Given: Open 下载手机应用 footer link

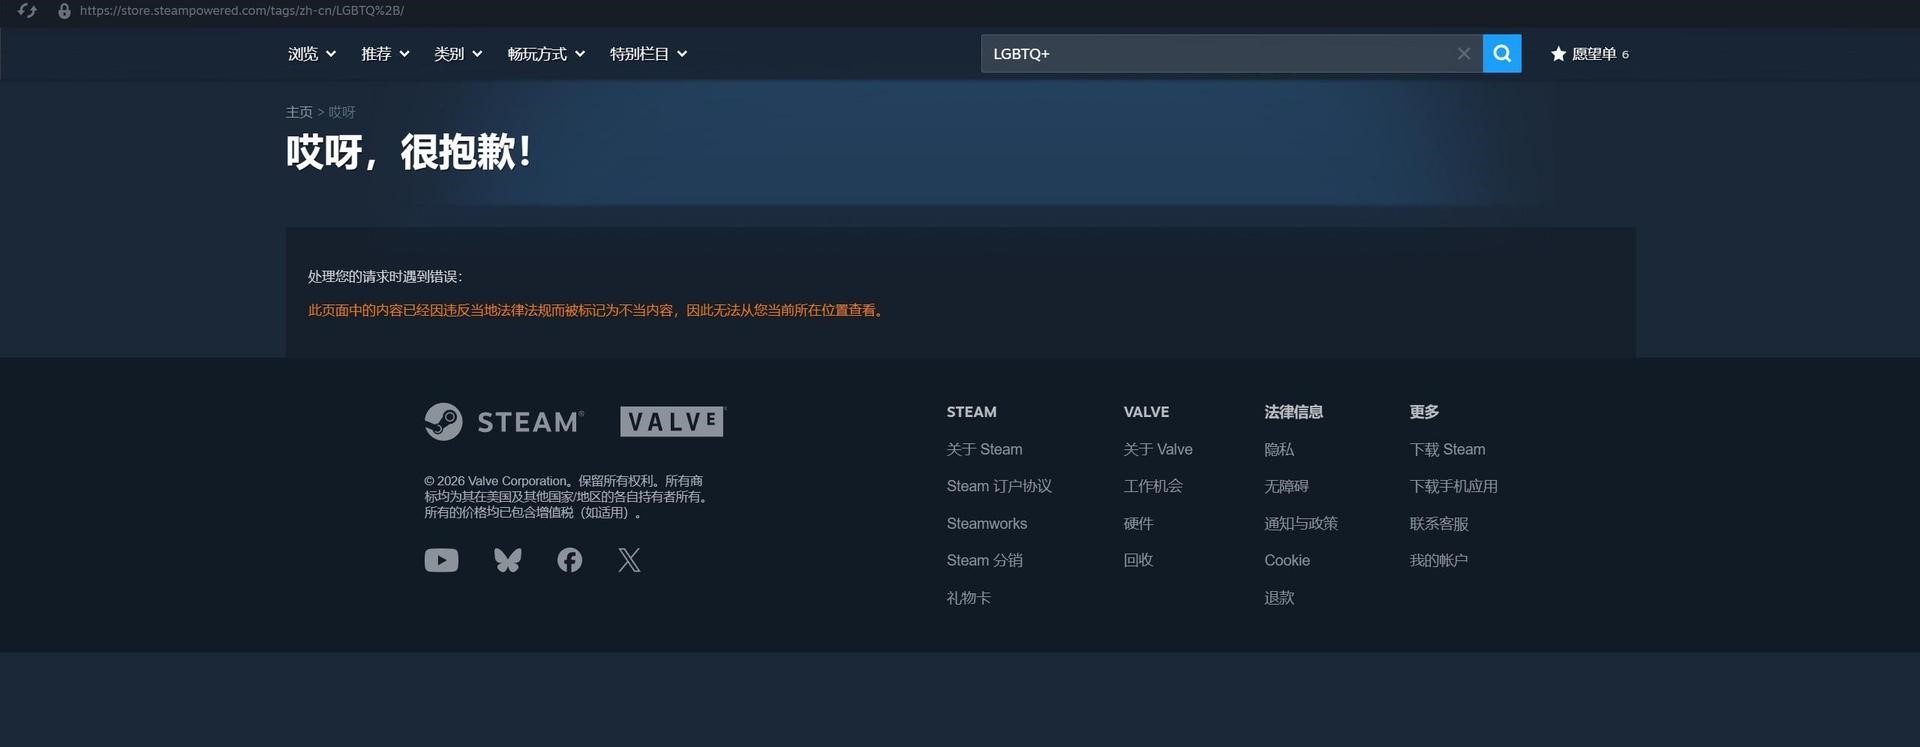Looking at the screenshot, I should click(1453, 487).
